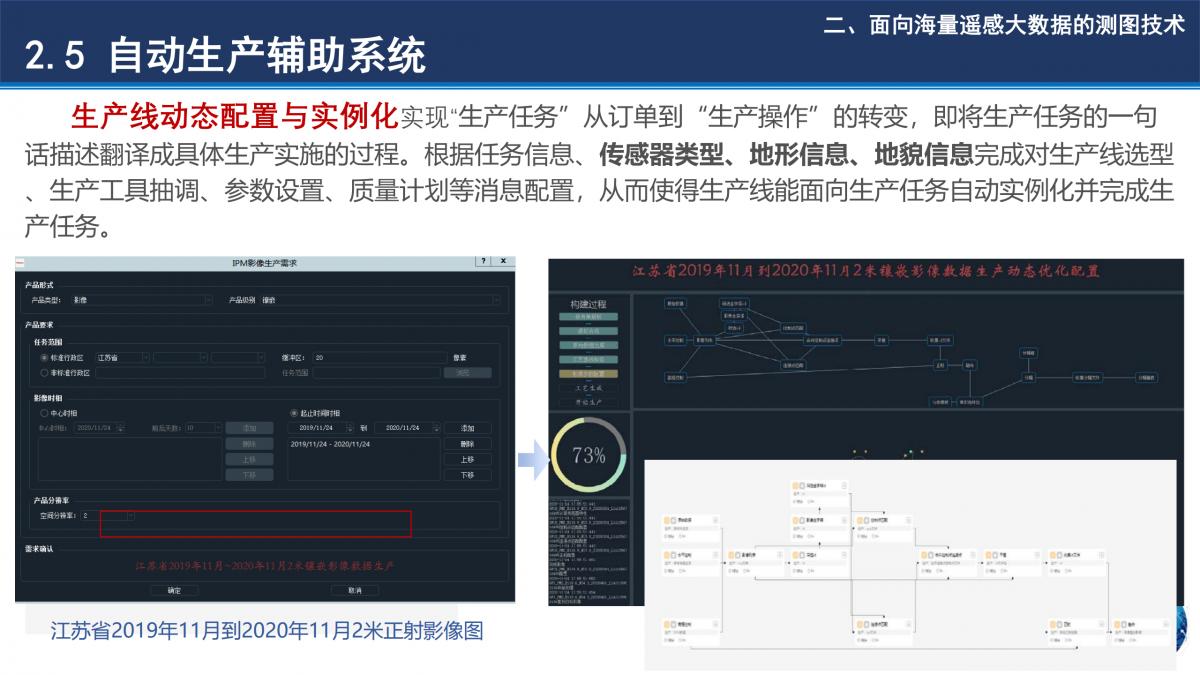This screenshot has height=675, width=1200.
Task: Click the 缓冲区 input field
Action: [x=380, y=358]
